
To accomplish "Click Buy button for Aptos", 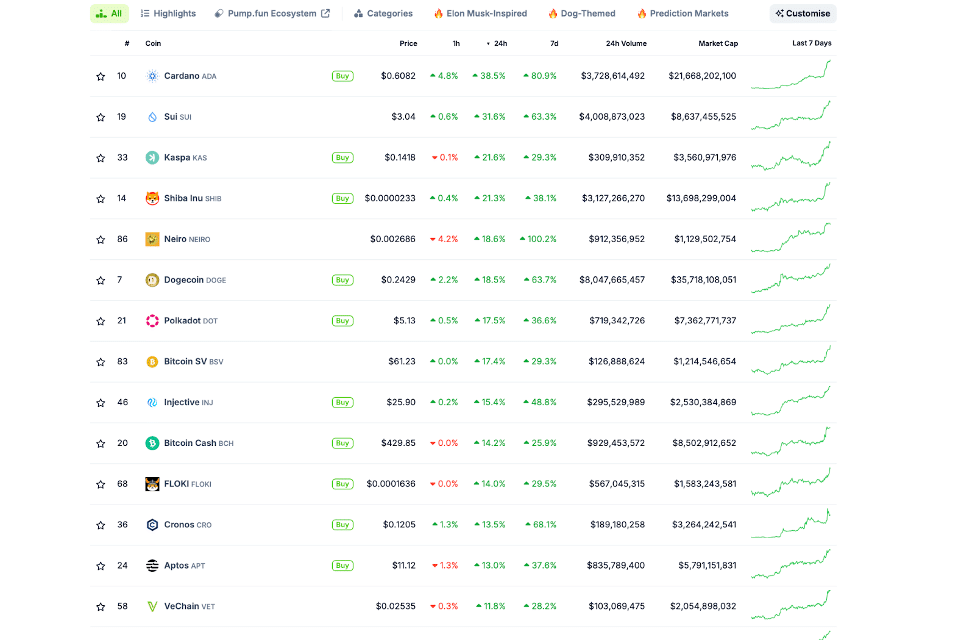I will 343,566.
